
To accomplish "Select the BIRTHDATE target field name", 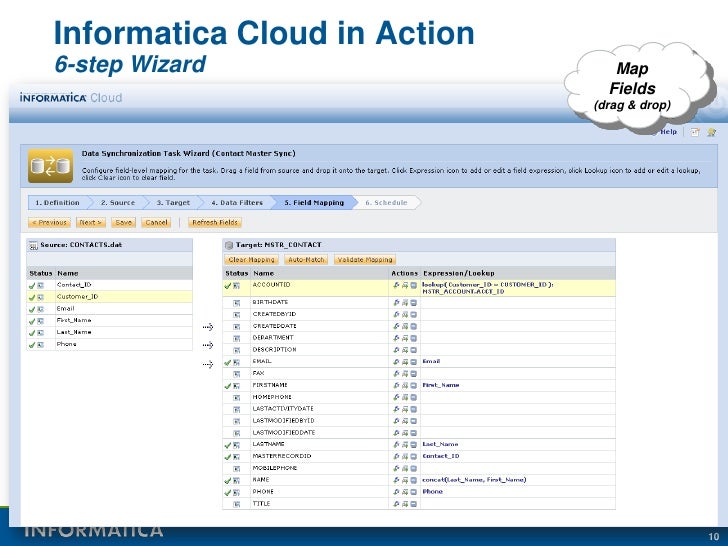I will 270,302.
